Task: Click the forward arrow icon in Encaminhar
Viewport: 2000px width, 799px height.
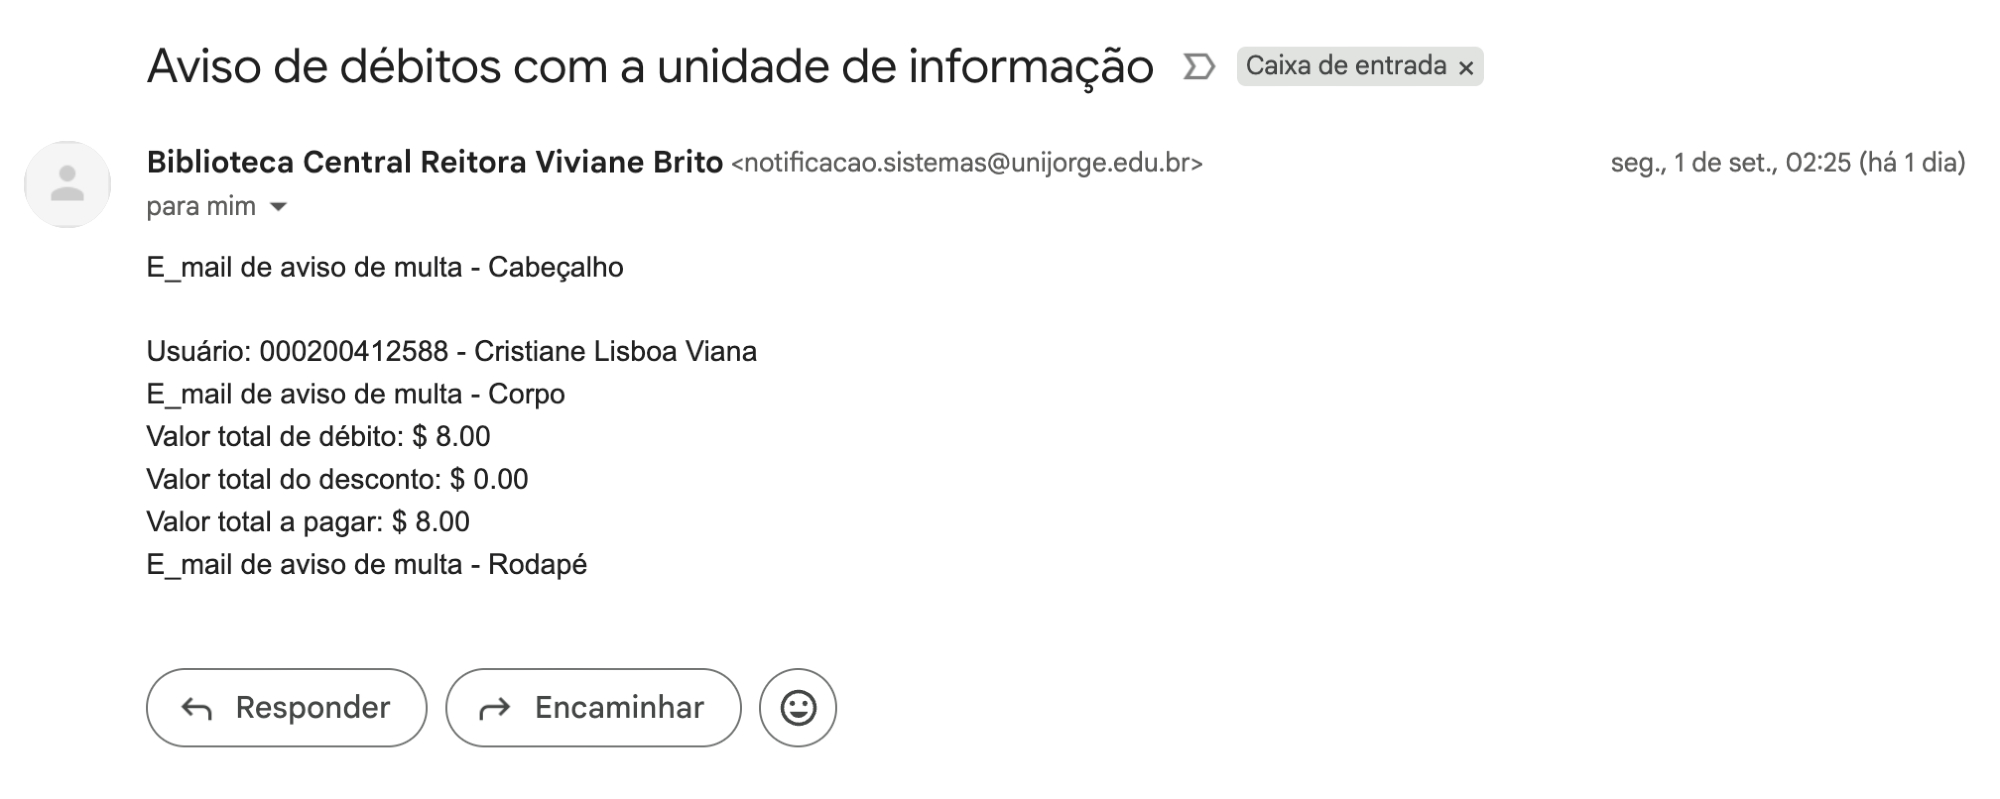Action: click(x=494, y=709)
